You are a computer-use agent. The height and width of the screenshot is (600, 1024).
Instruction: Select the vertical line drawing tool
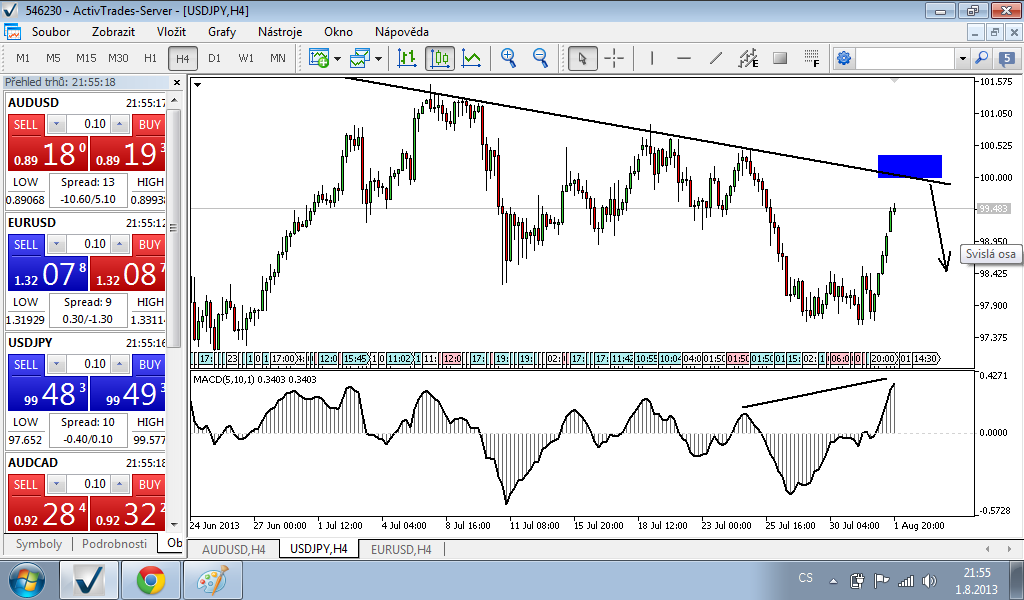[x=652, y=58]
